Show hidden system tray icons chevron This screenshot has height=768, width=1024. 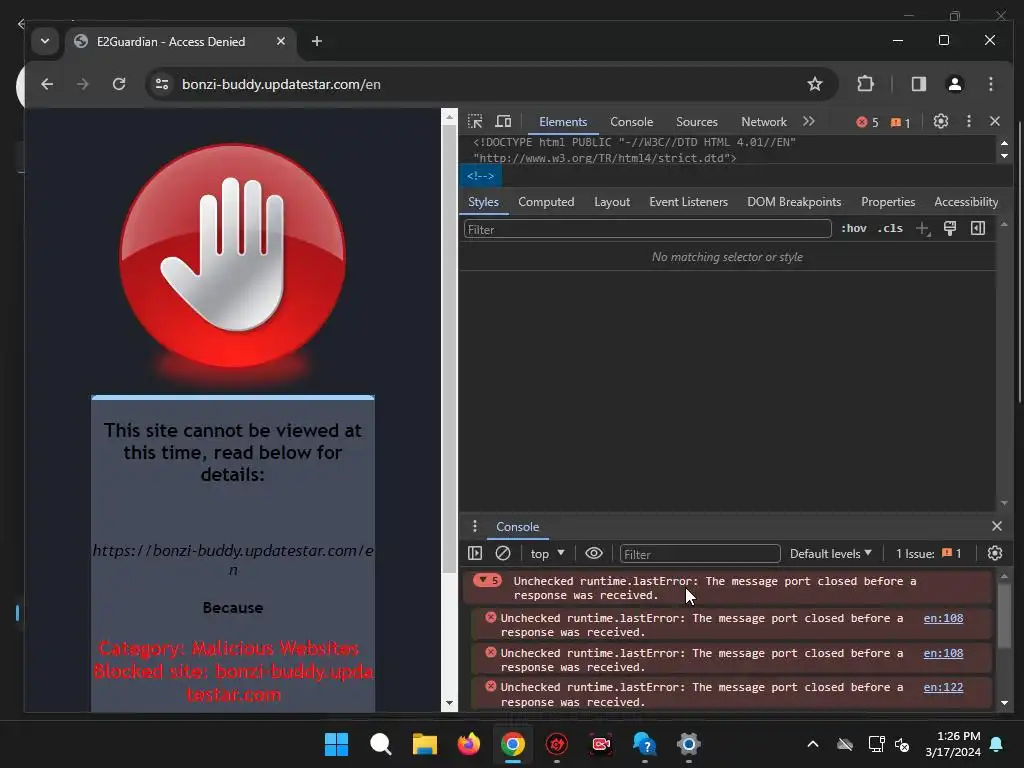coord(813,744)
